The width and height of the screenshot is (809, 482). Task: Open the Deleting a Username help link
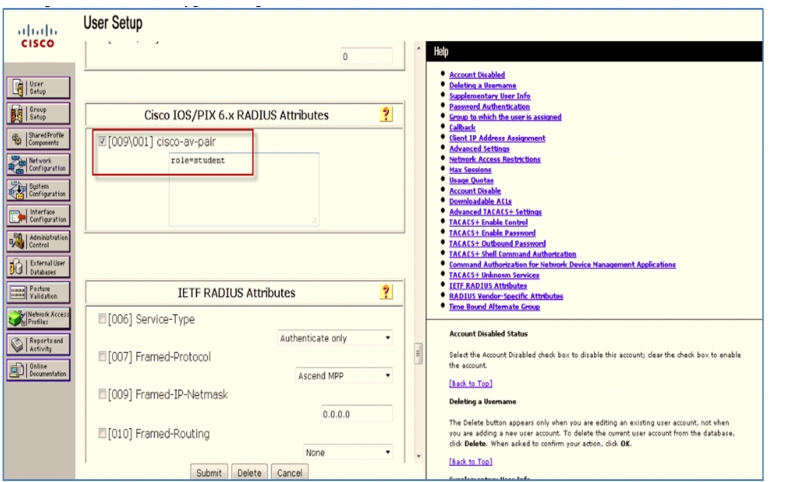(482, 85)
